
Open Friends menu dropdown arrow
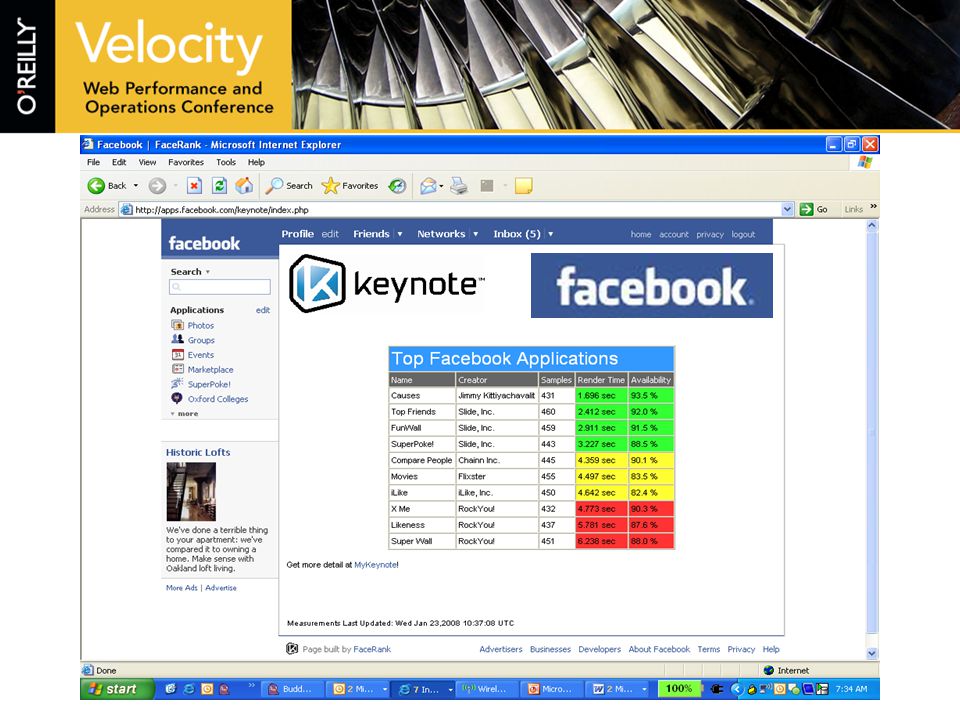coord(400,234)
